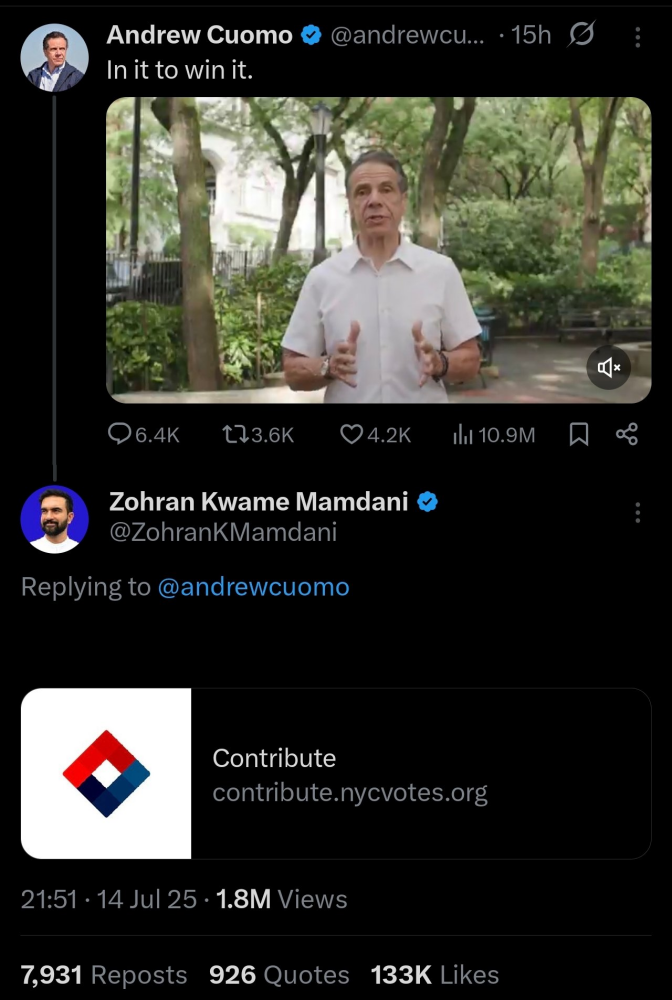
Task: Open more options for Andrew Cuomo's post
Action: [638, 37]
